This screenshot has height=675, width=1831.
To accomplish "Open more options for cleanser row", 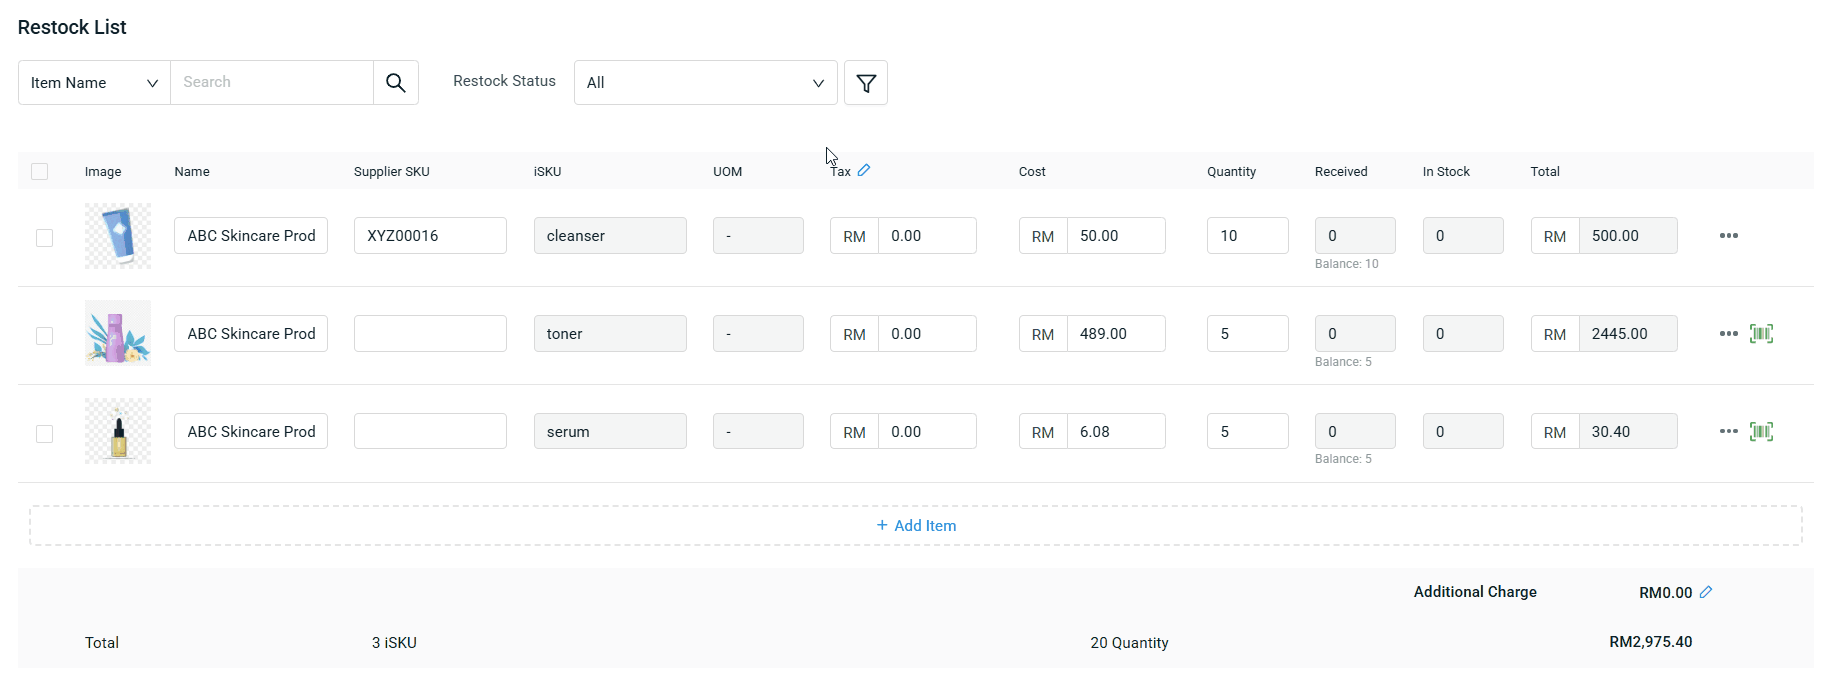I will (1728, 236).
